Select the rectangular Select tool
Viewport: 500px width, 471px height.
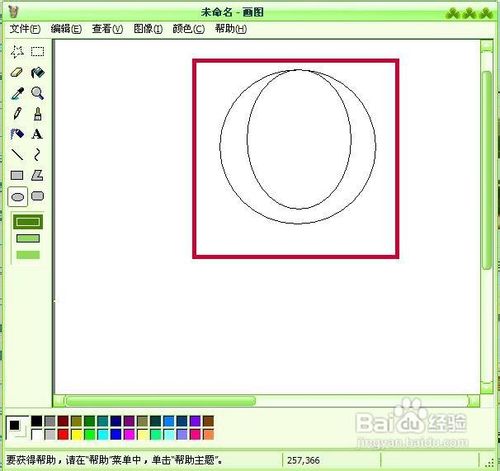[x=37, y=52]
